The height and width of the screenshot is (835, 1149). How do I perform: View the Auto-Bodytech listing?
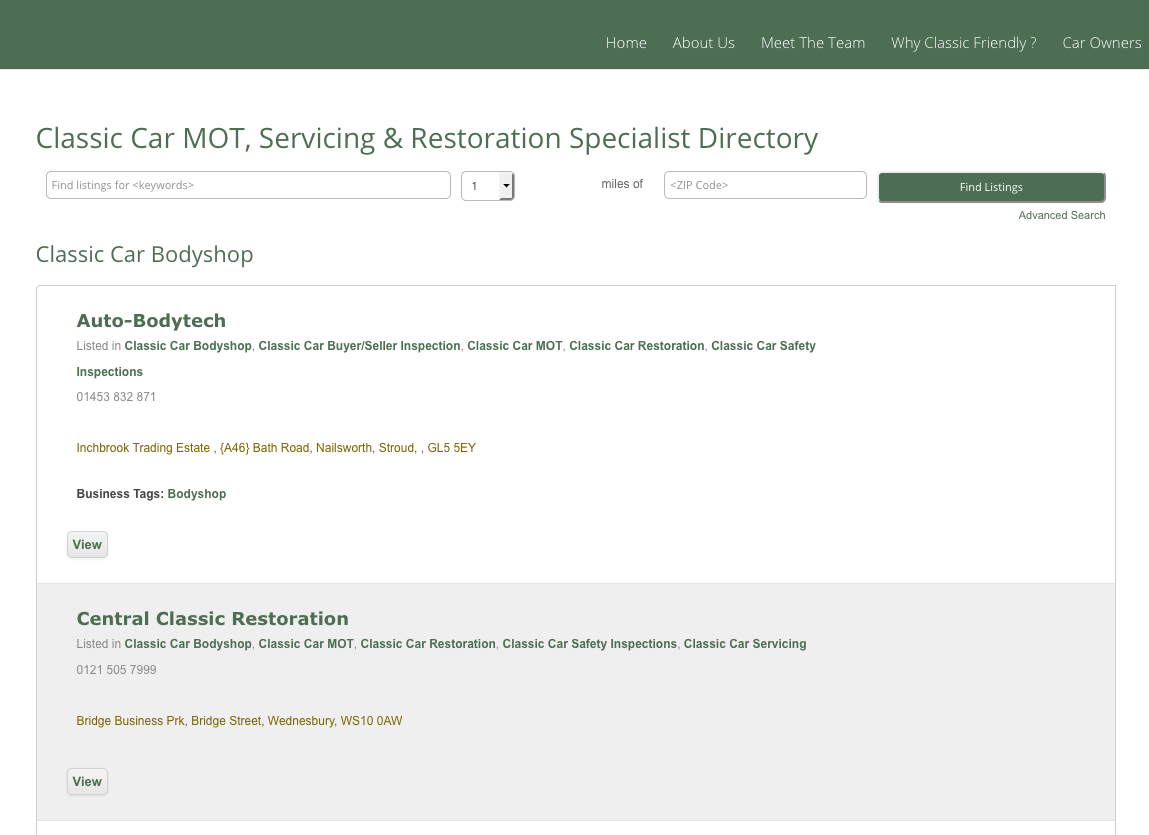pos(87,545)
